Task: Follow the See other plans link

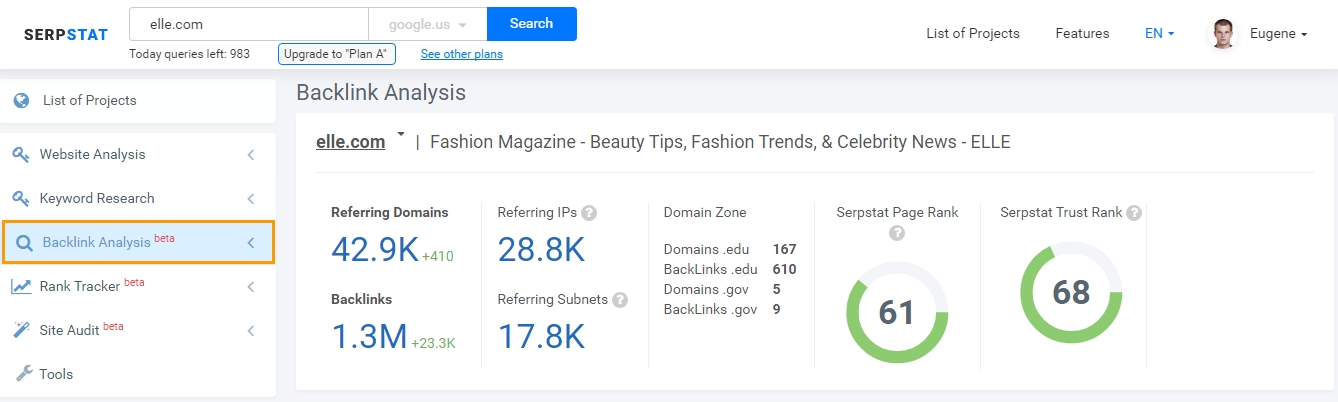Action: pyautogui.click(x=462, y=54)
